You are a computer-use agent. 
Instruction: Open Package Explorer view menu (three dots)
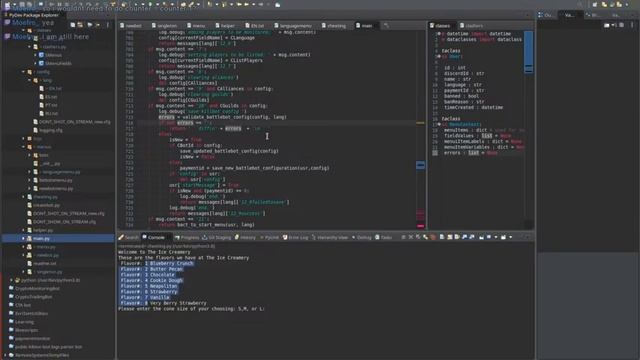[108, 25]
